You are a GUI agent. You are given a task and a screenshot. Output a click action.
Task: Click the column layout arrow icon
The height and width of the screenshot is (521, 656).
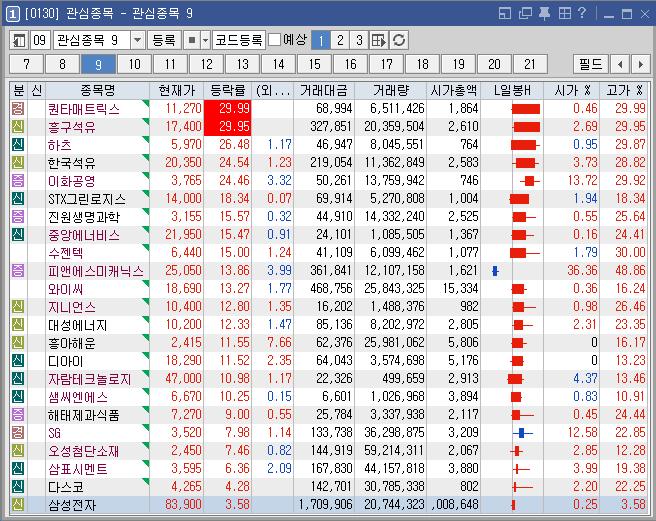point(379,40)
